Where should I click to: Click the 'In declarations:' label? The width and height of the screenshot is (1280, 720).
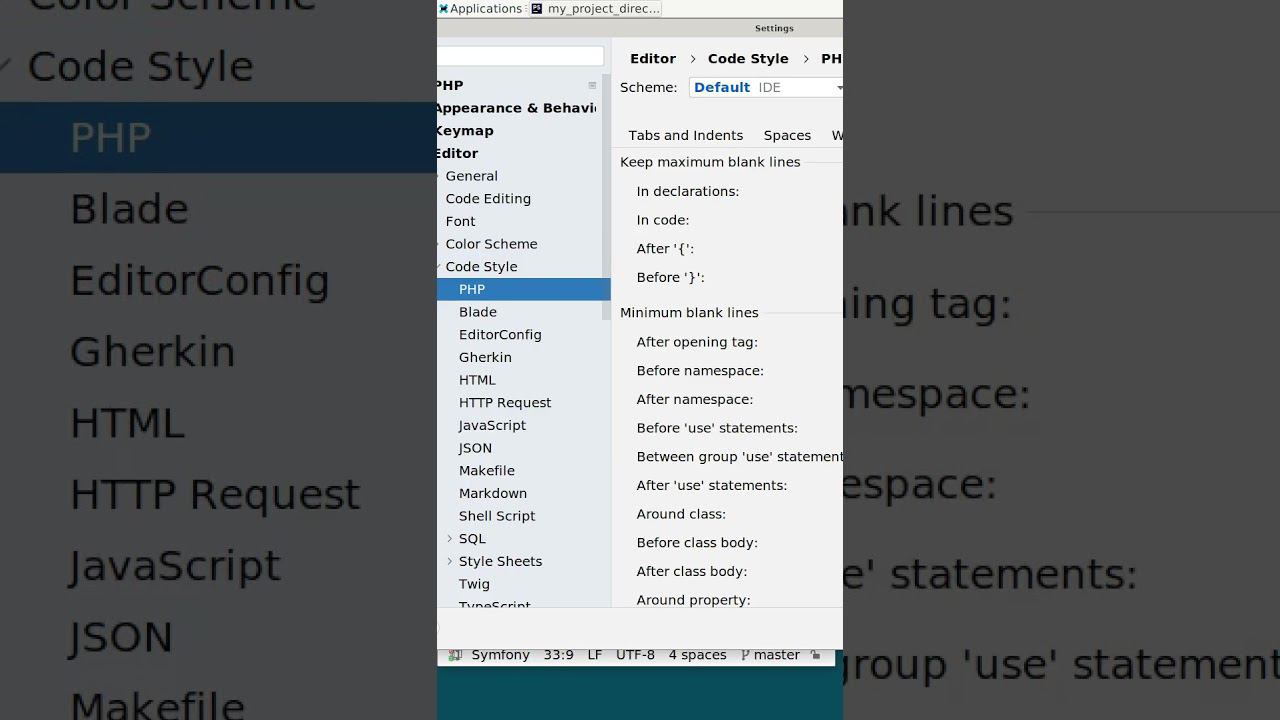[x=688, y=191]
